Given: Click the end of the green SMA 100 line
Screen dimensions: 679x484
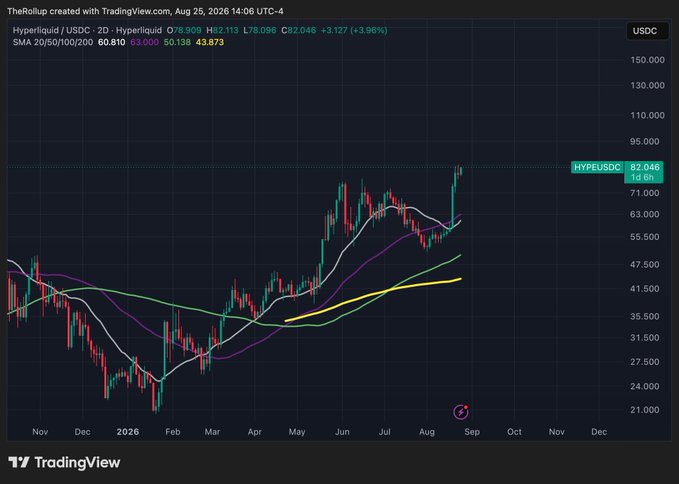Looking at the screenshot, I should point(460,255).
